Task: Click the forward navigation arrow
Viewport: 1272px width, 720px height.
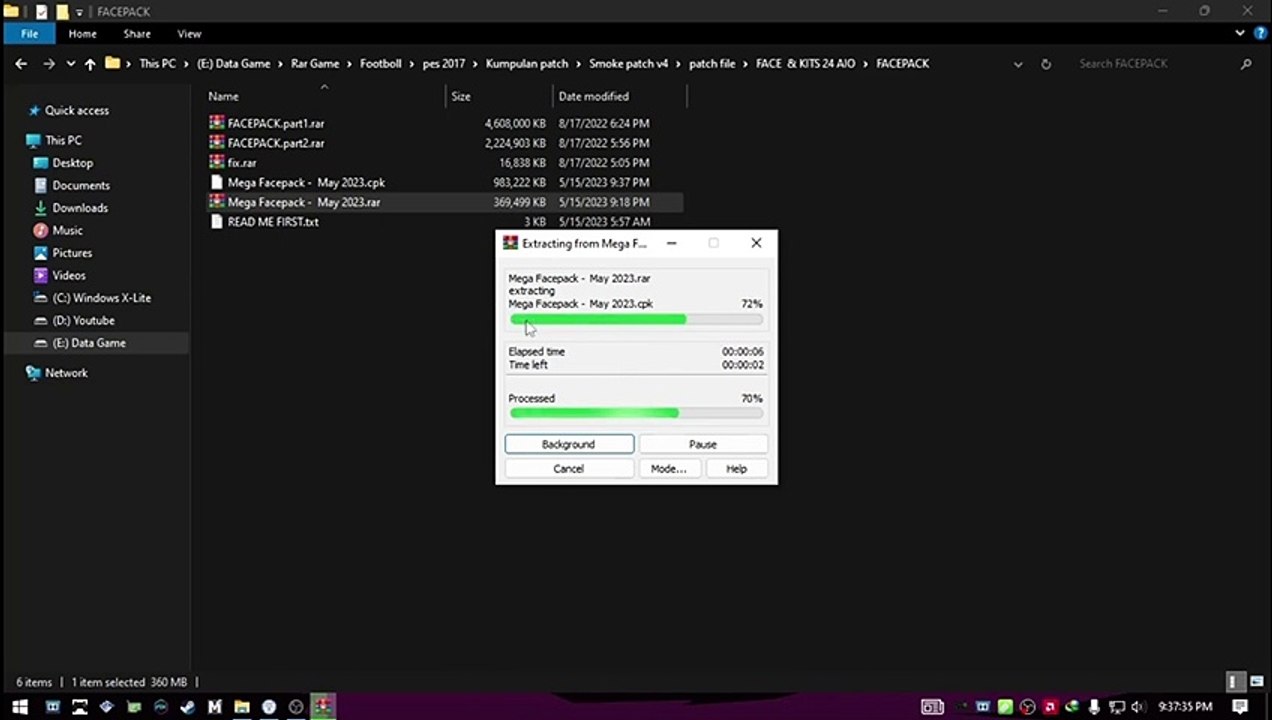Action: (48, 63)
